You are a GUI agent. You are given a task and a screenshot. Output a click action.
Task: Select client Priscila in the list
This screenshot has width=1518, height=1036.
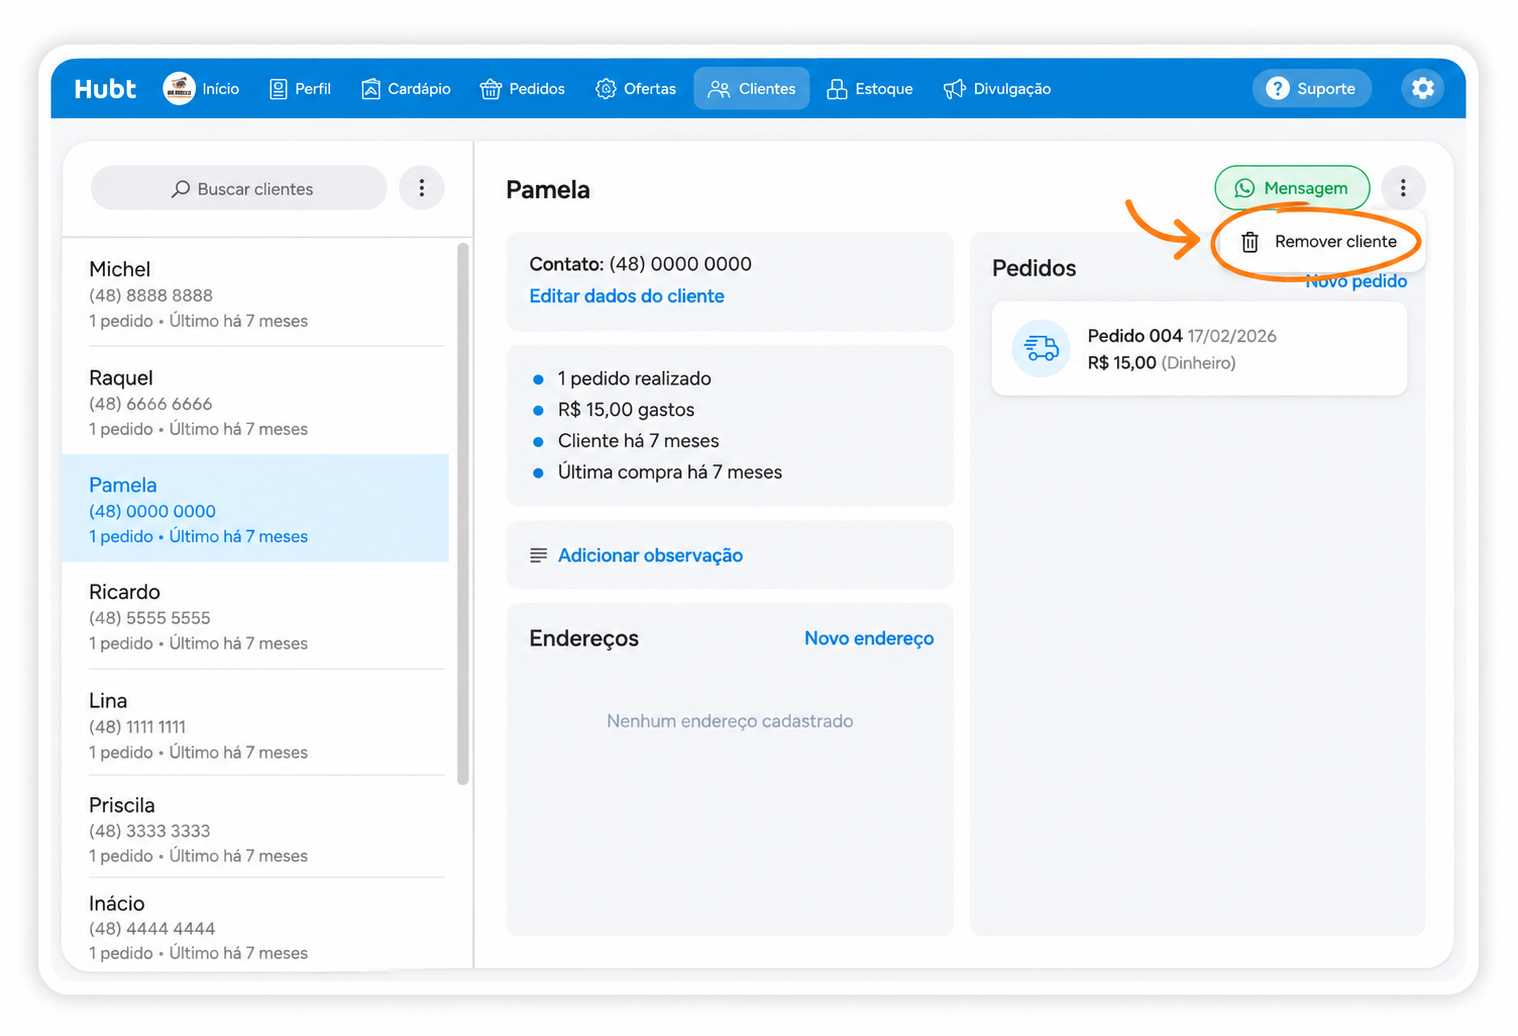click(256, 829)
